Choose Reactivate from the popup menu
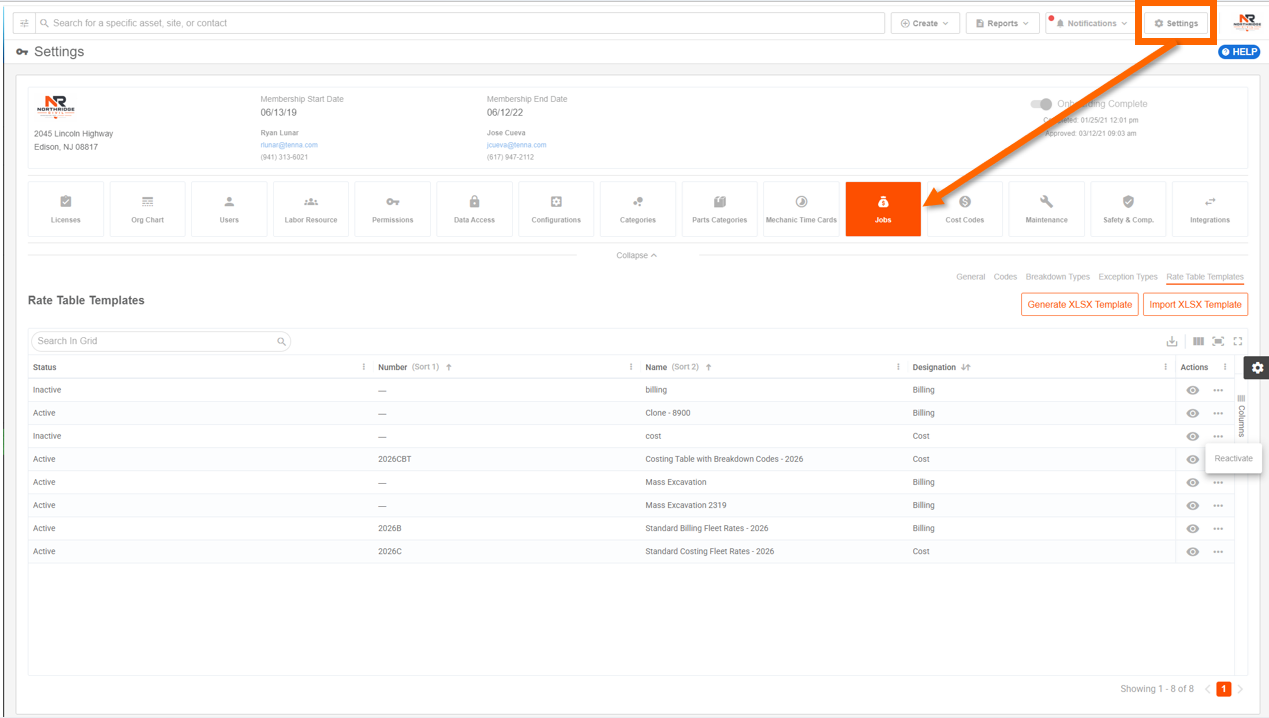This screenshot has height=718, width=1269. click(x=1233, y=459)
